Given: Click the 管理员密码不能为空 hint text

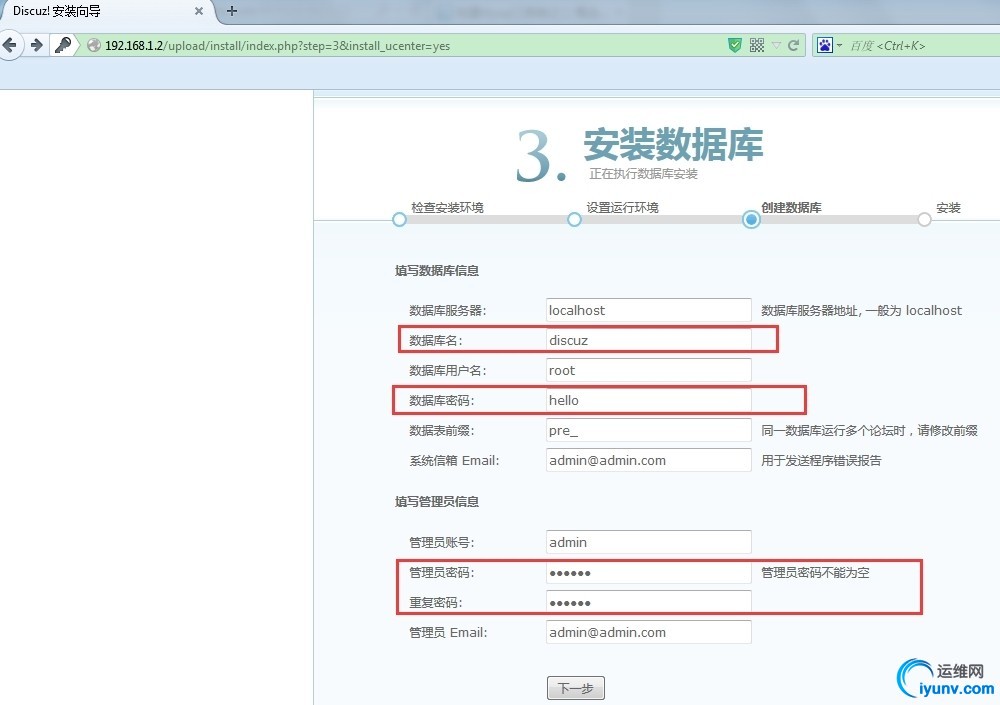Looking at the screenshot, I should coord(815,572).
